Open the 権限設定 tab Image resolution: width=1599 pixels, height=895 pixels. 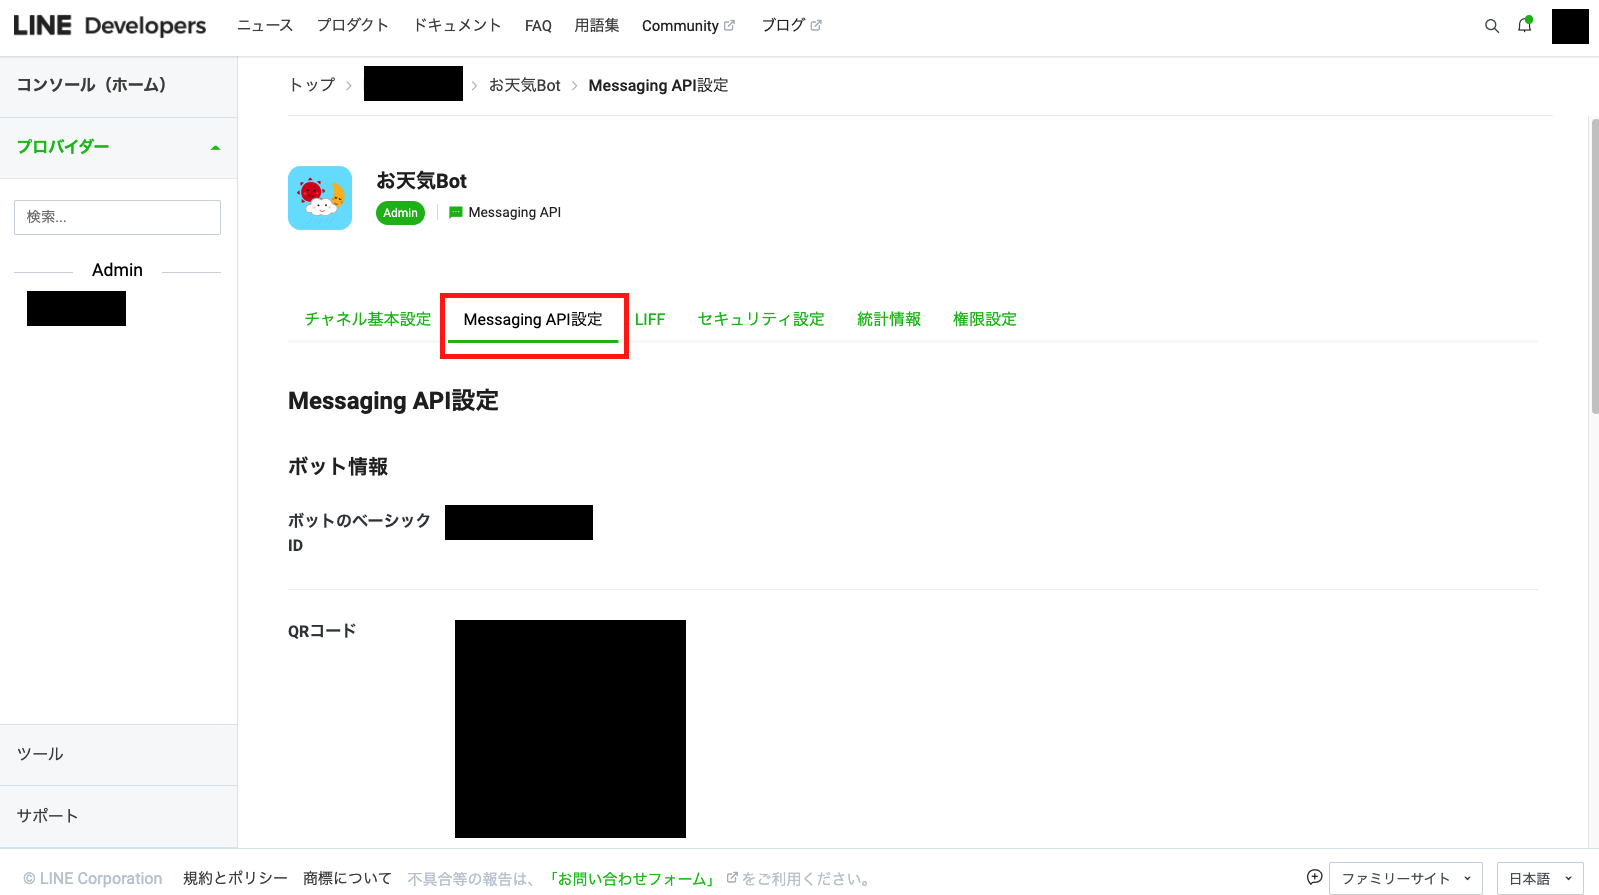click(985, 319)
